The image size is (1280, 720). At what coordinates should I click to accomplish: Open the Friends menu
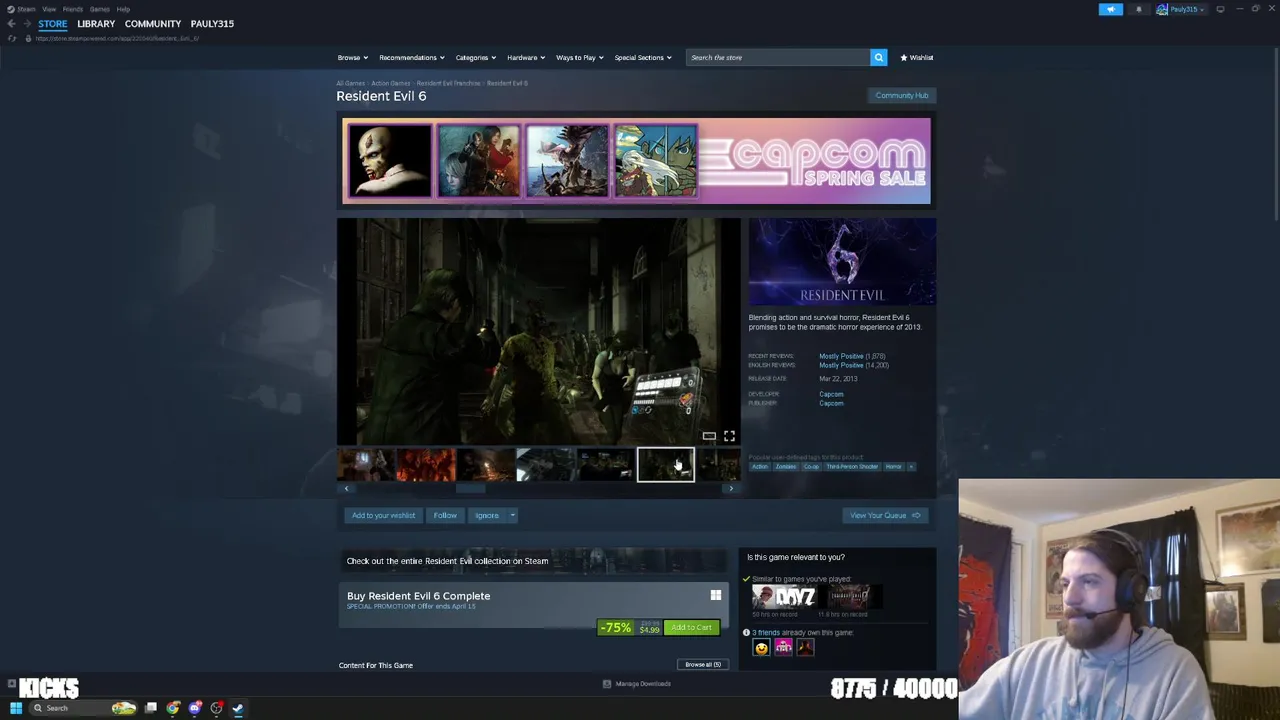(x=73, y=9)
